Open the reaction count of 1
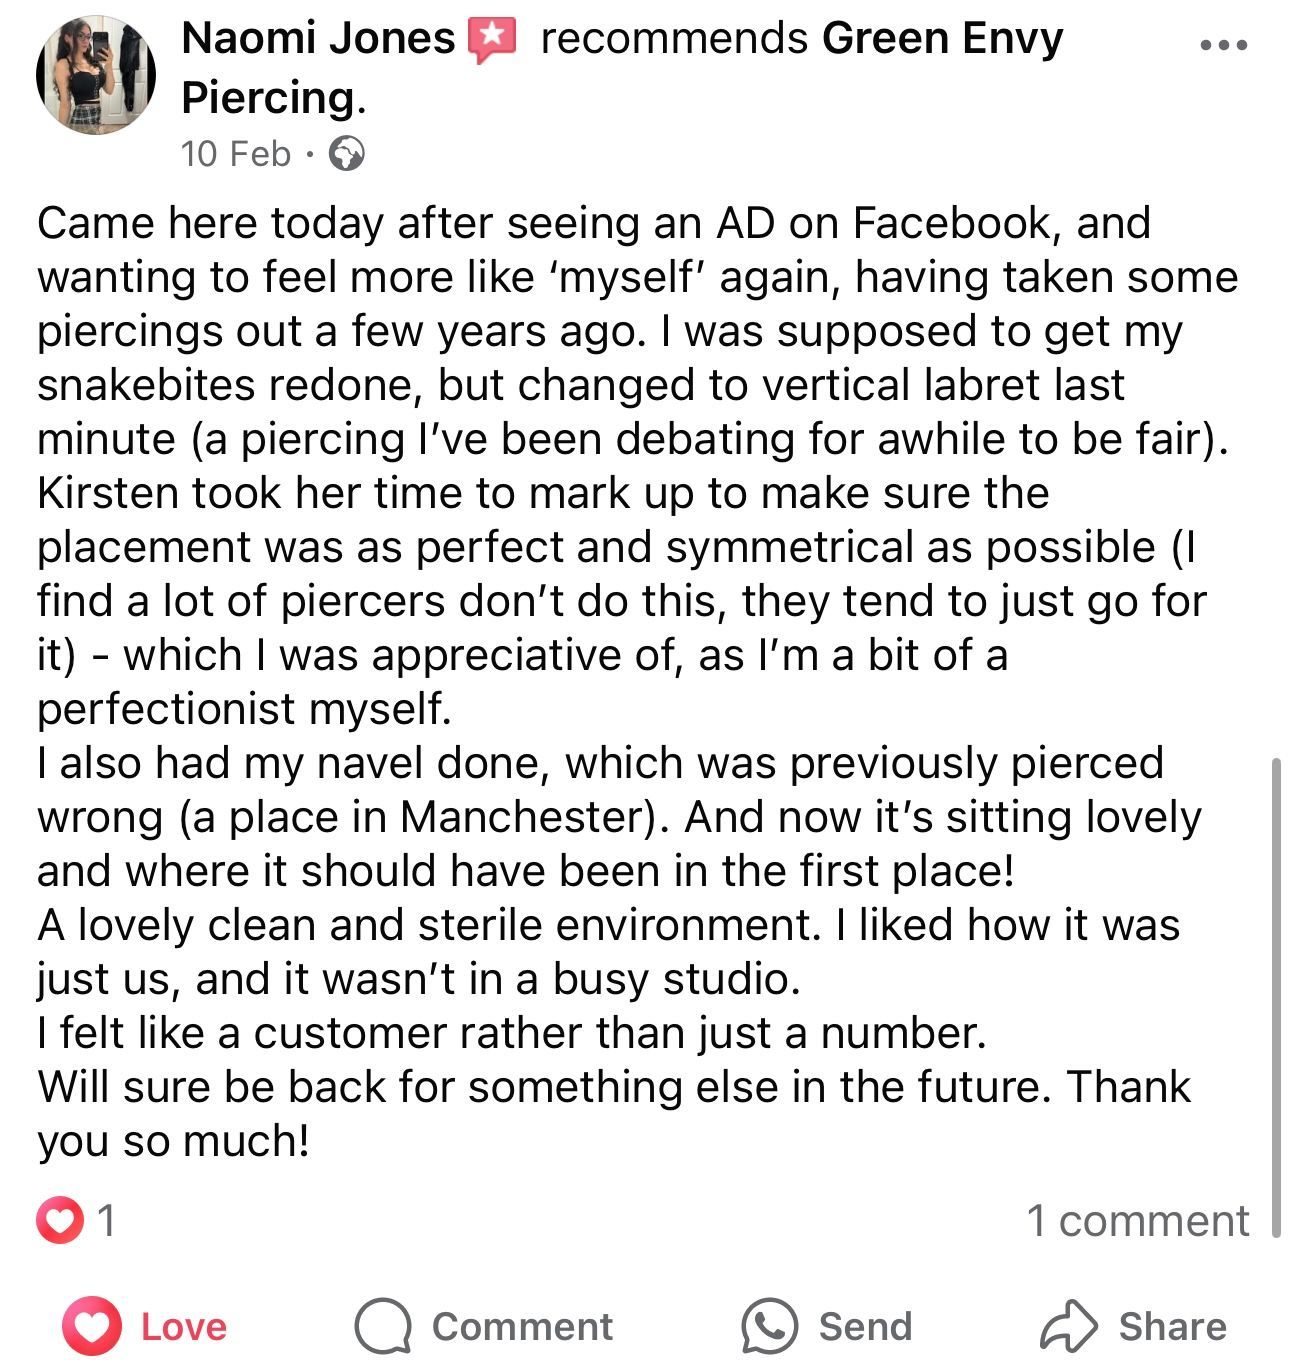Image resolution: width=1290 pixels, height=1369 pixels. pos(106,1220)
